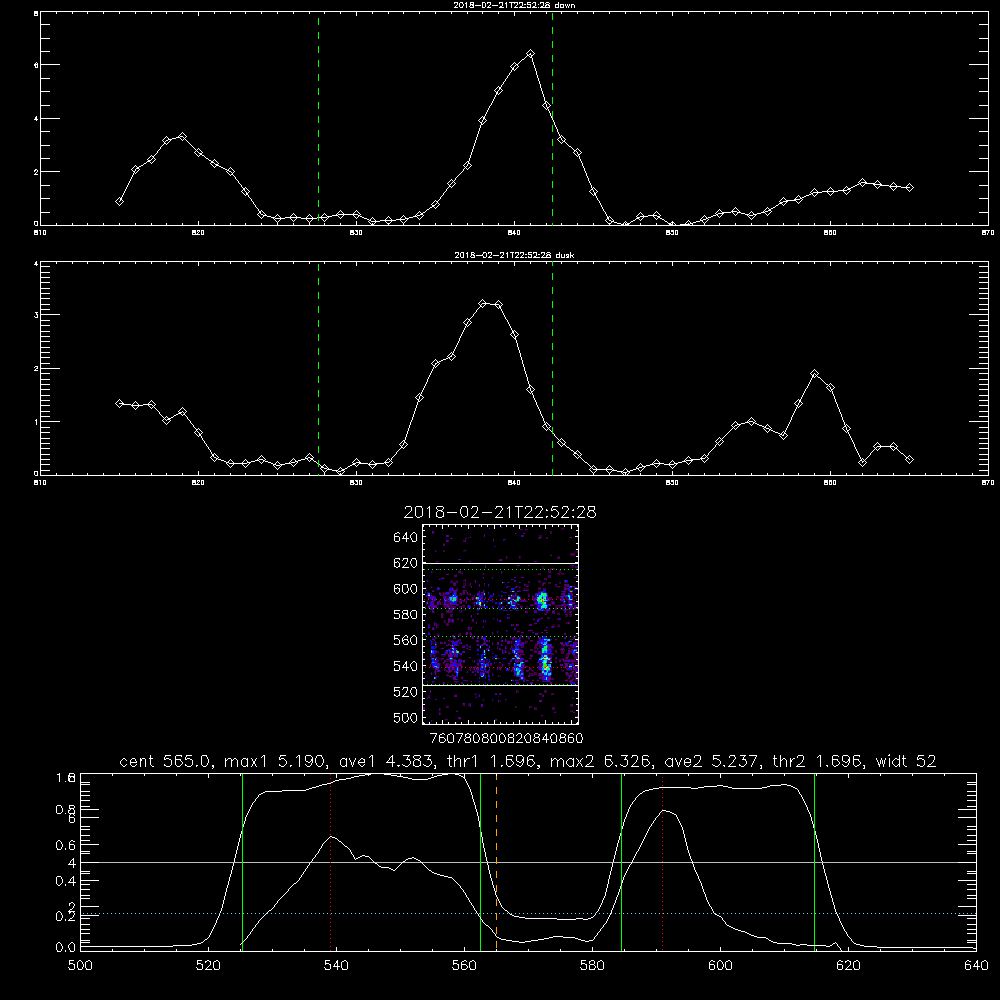The width and height of the screenshot is (1000, 1000).
Task: Click the red dotted line near 591
Action: click(x=663, y=862)
